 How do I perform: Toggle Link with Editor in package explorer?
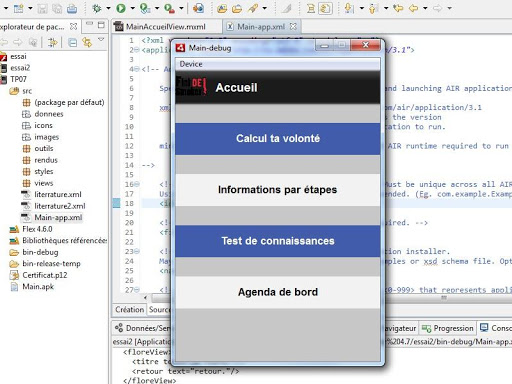click(87, 42)
